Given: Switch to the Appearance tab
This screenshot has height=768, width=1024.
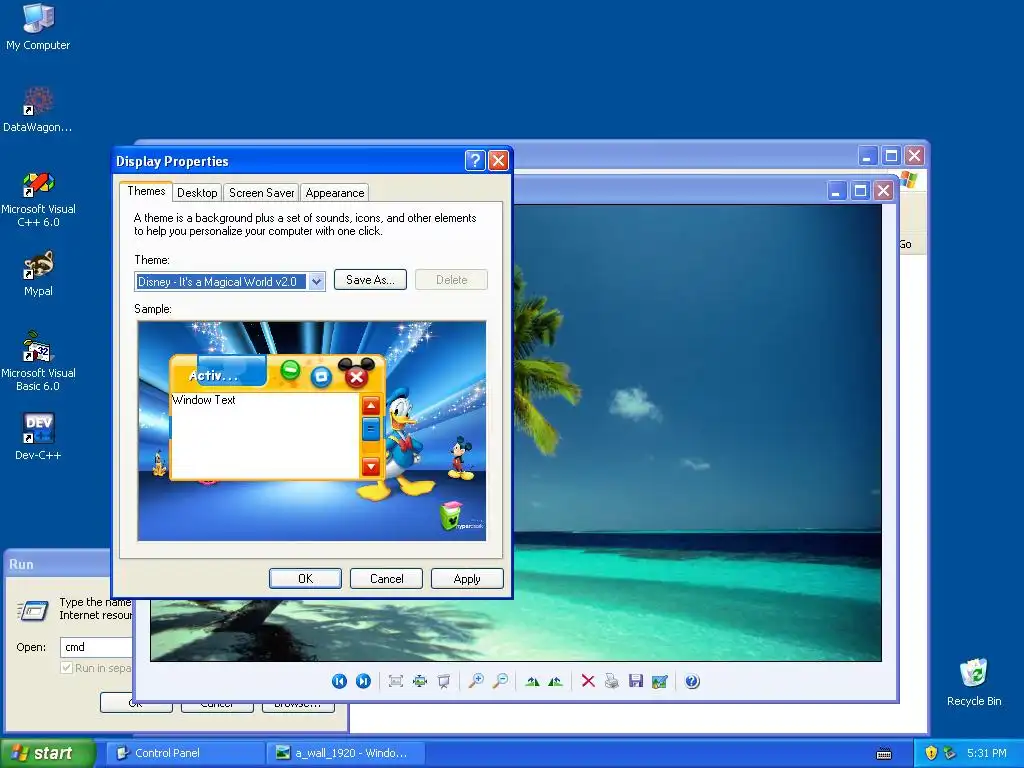Looking at the screenshot, I should pos(335,193).
